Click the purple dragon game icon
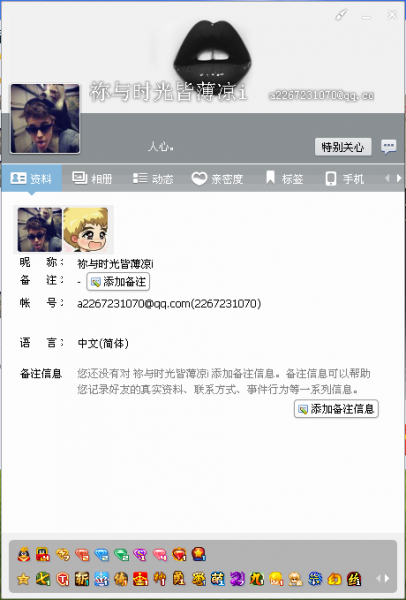Screen dimensions: 406x600 pyautogui.click(x=237, y=579)
